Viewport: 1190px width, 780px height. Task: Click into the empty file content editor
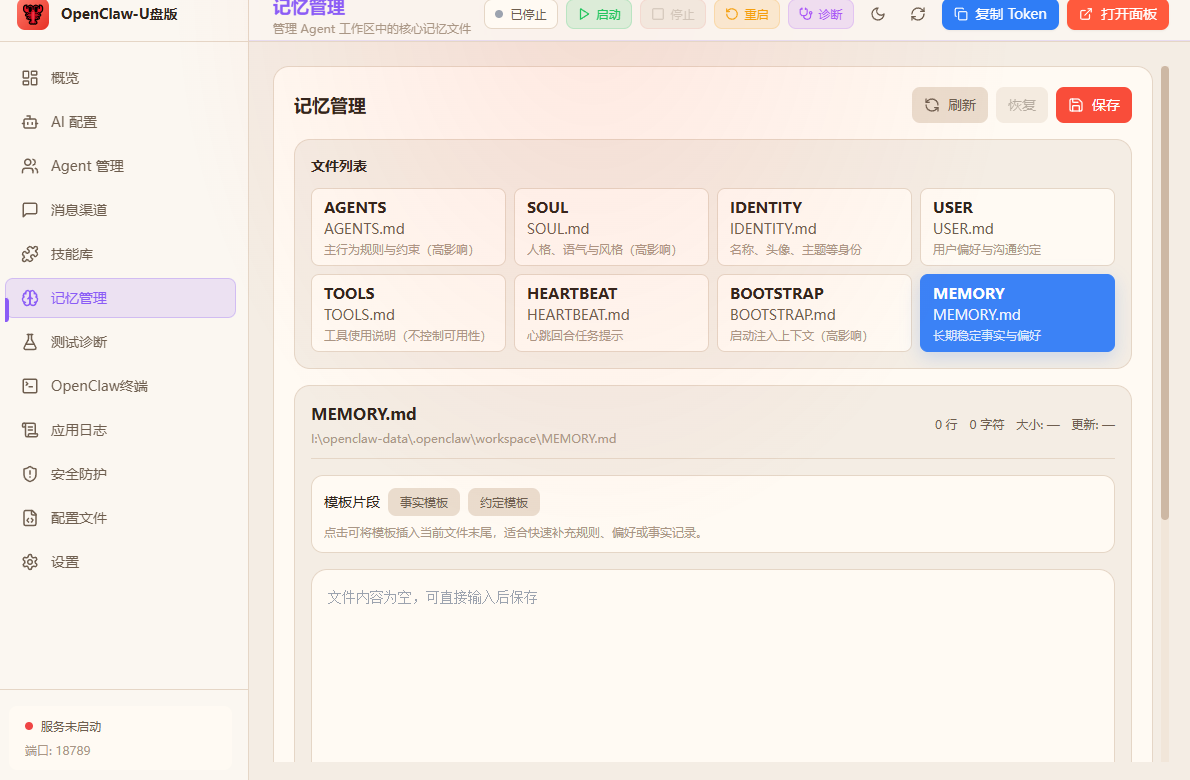click(713, 666)
